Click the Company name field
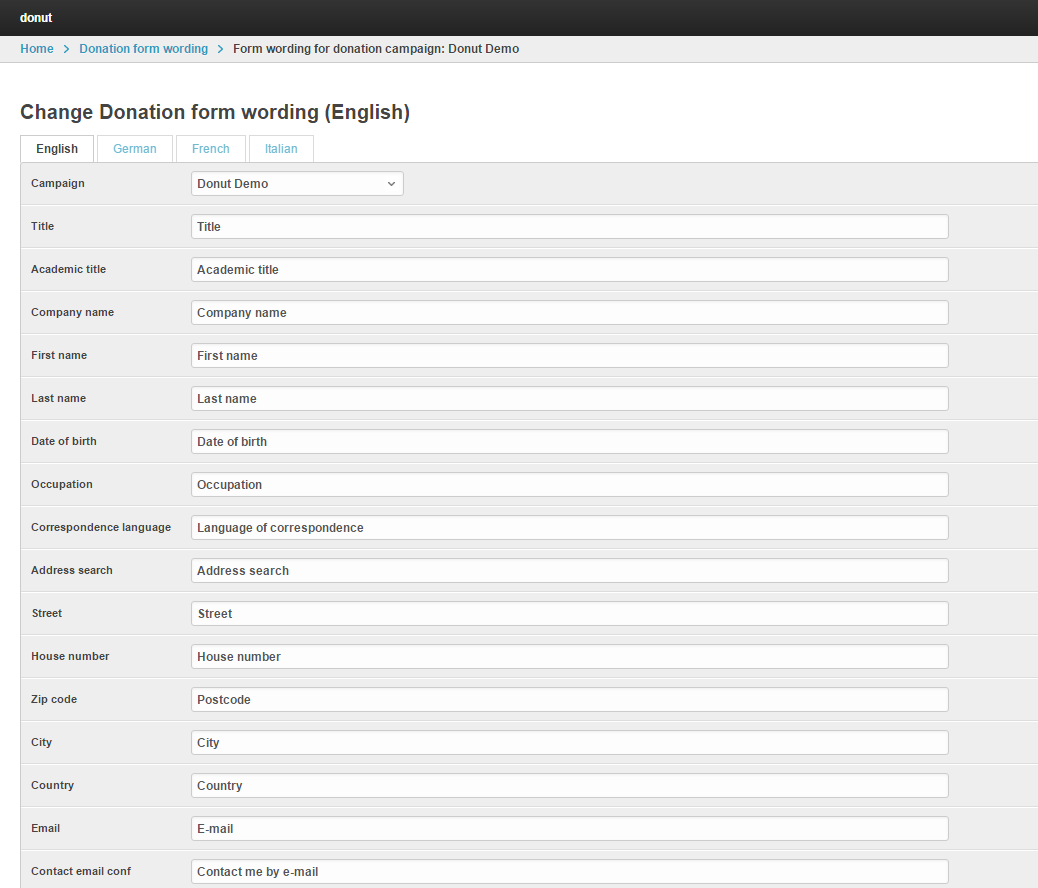Viewport: 1038px width, 888px height. coord(569,312)
